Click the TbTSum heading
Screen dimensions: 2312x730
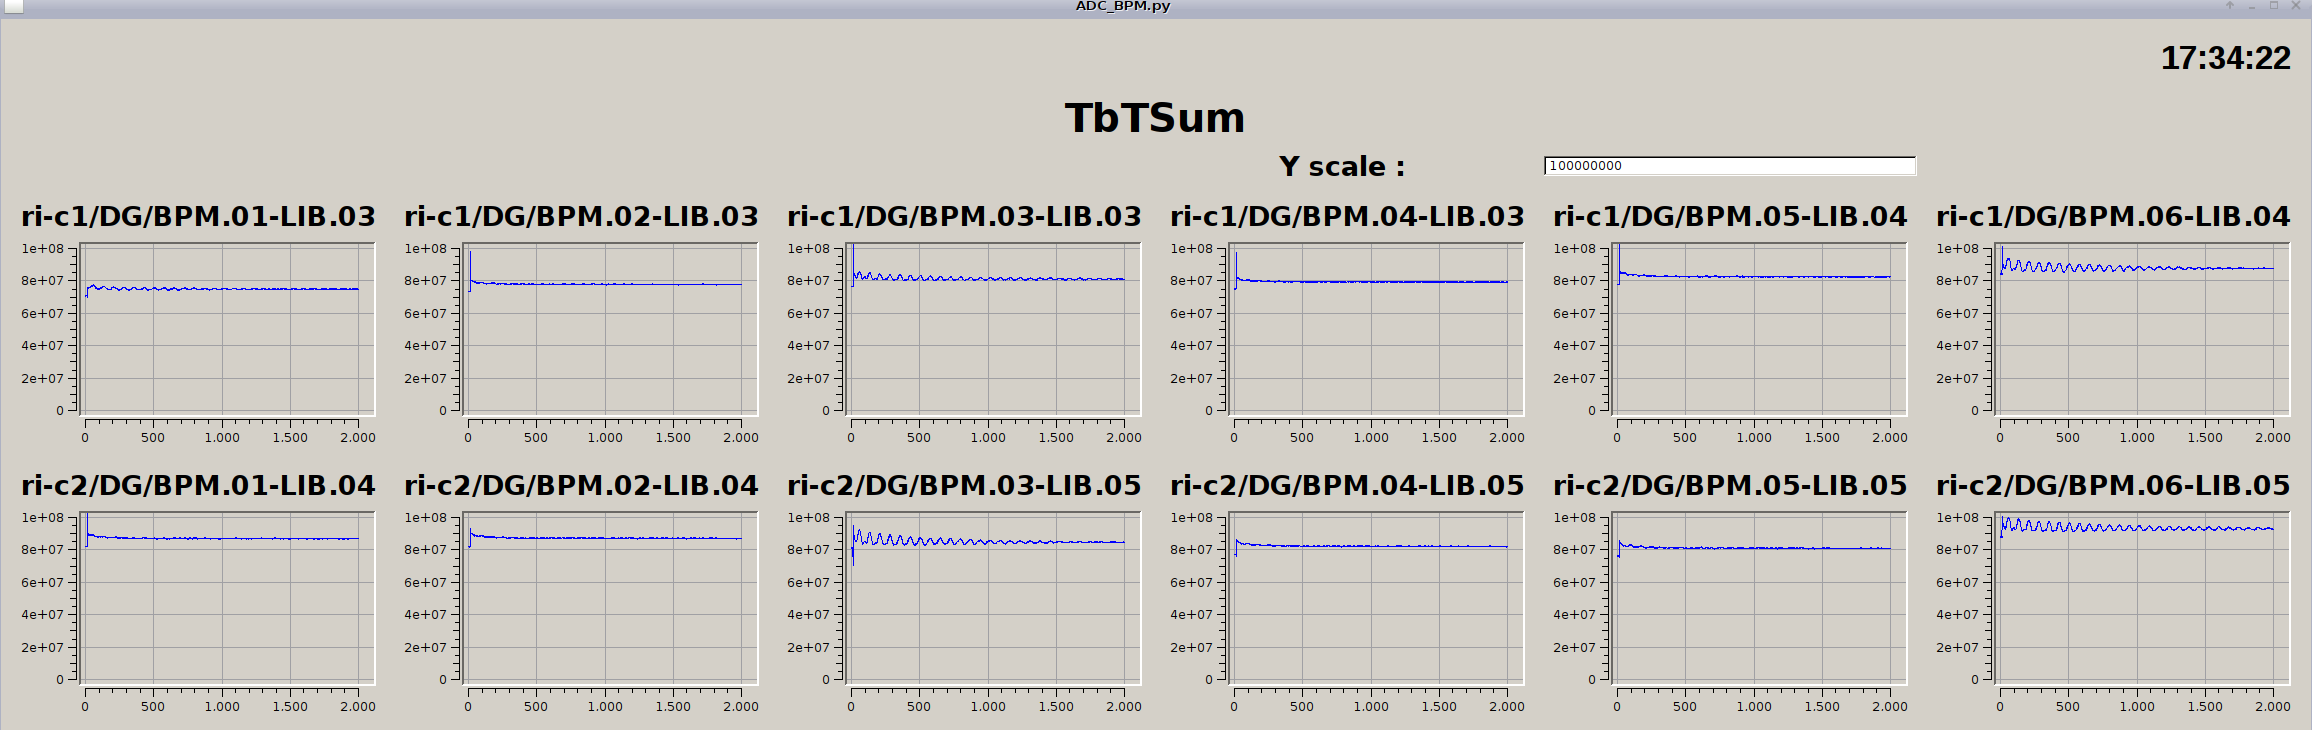1155,118
